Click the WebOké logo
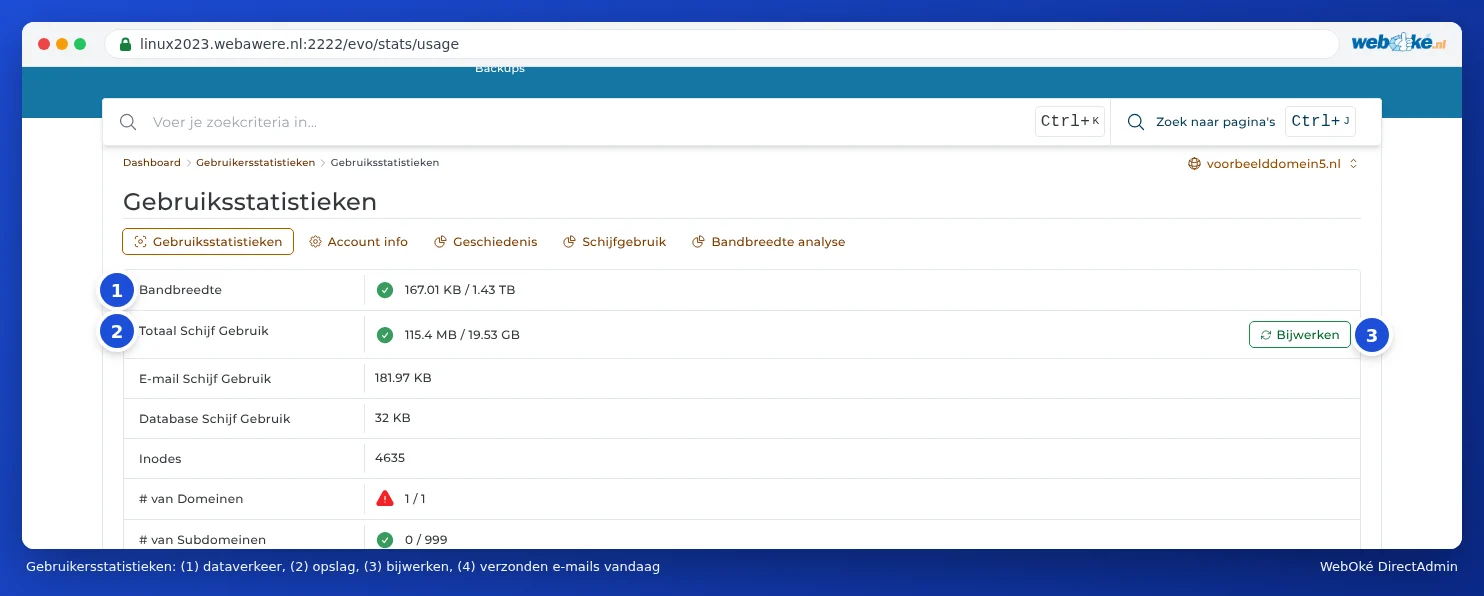 point(1398,43)
